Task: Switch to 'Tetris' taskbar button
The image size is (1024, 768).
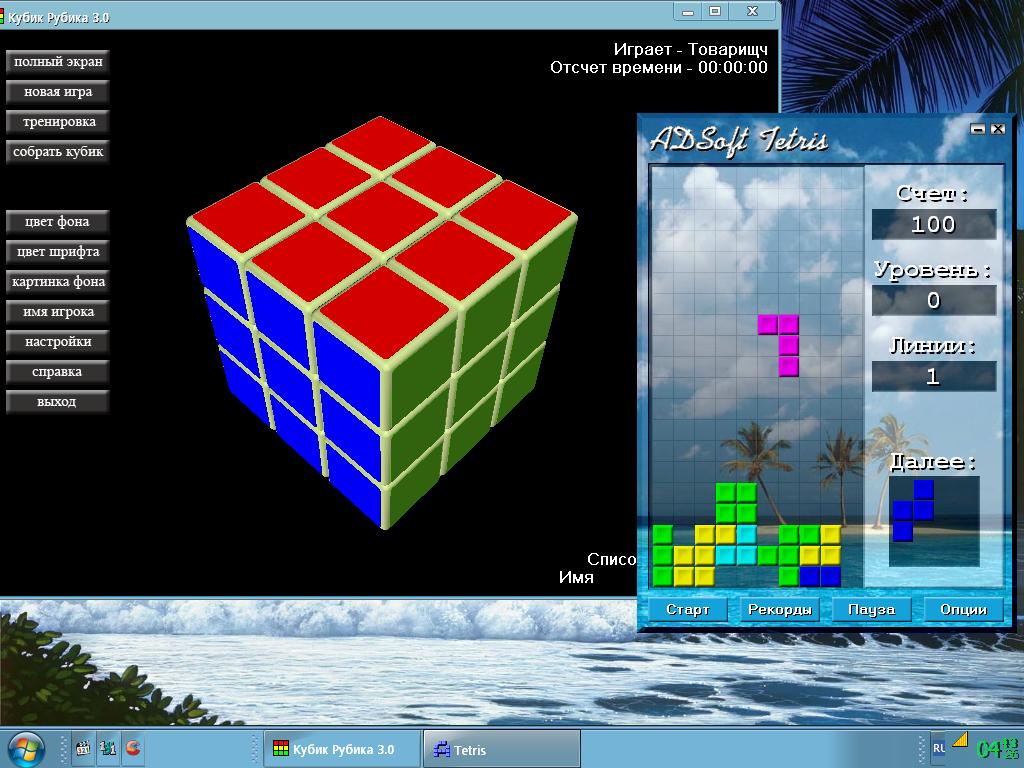Action: click(502, 749)
